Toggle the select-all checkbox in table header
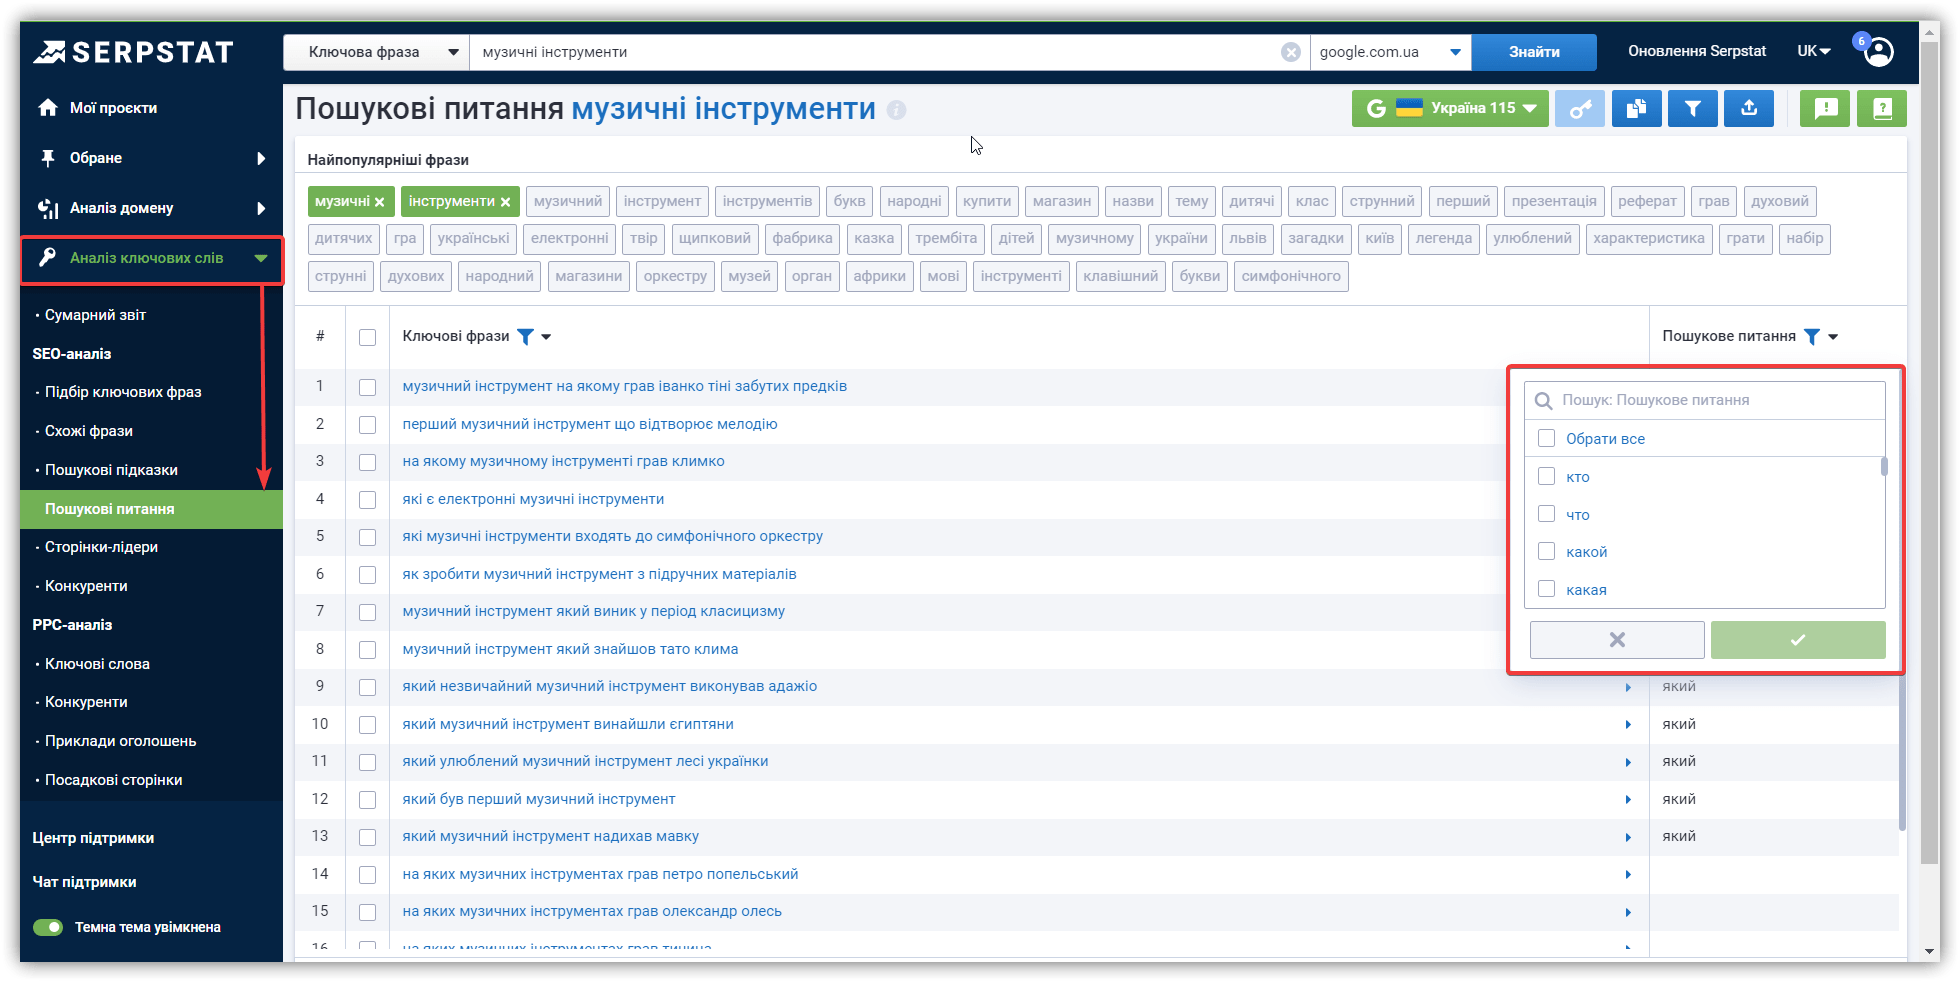This screenshot has width=1960, height=982. (x=367, y=337)
